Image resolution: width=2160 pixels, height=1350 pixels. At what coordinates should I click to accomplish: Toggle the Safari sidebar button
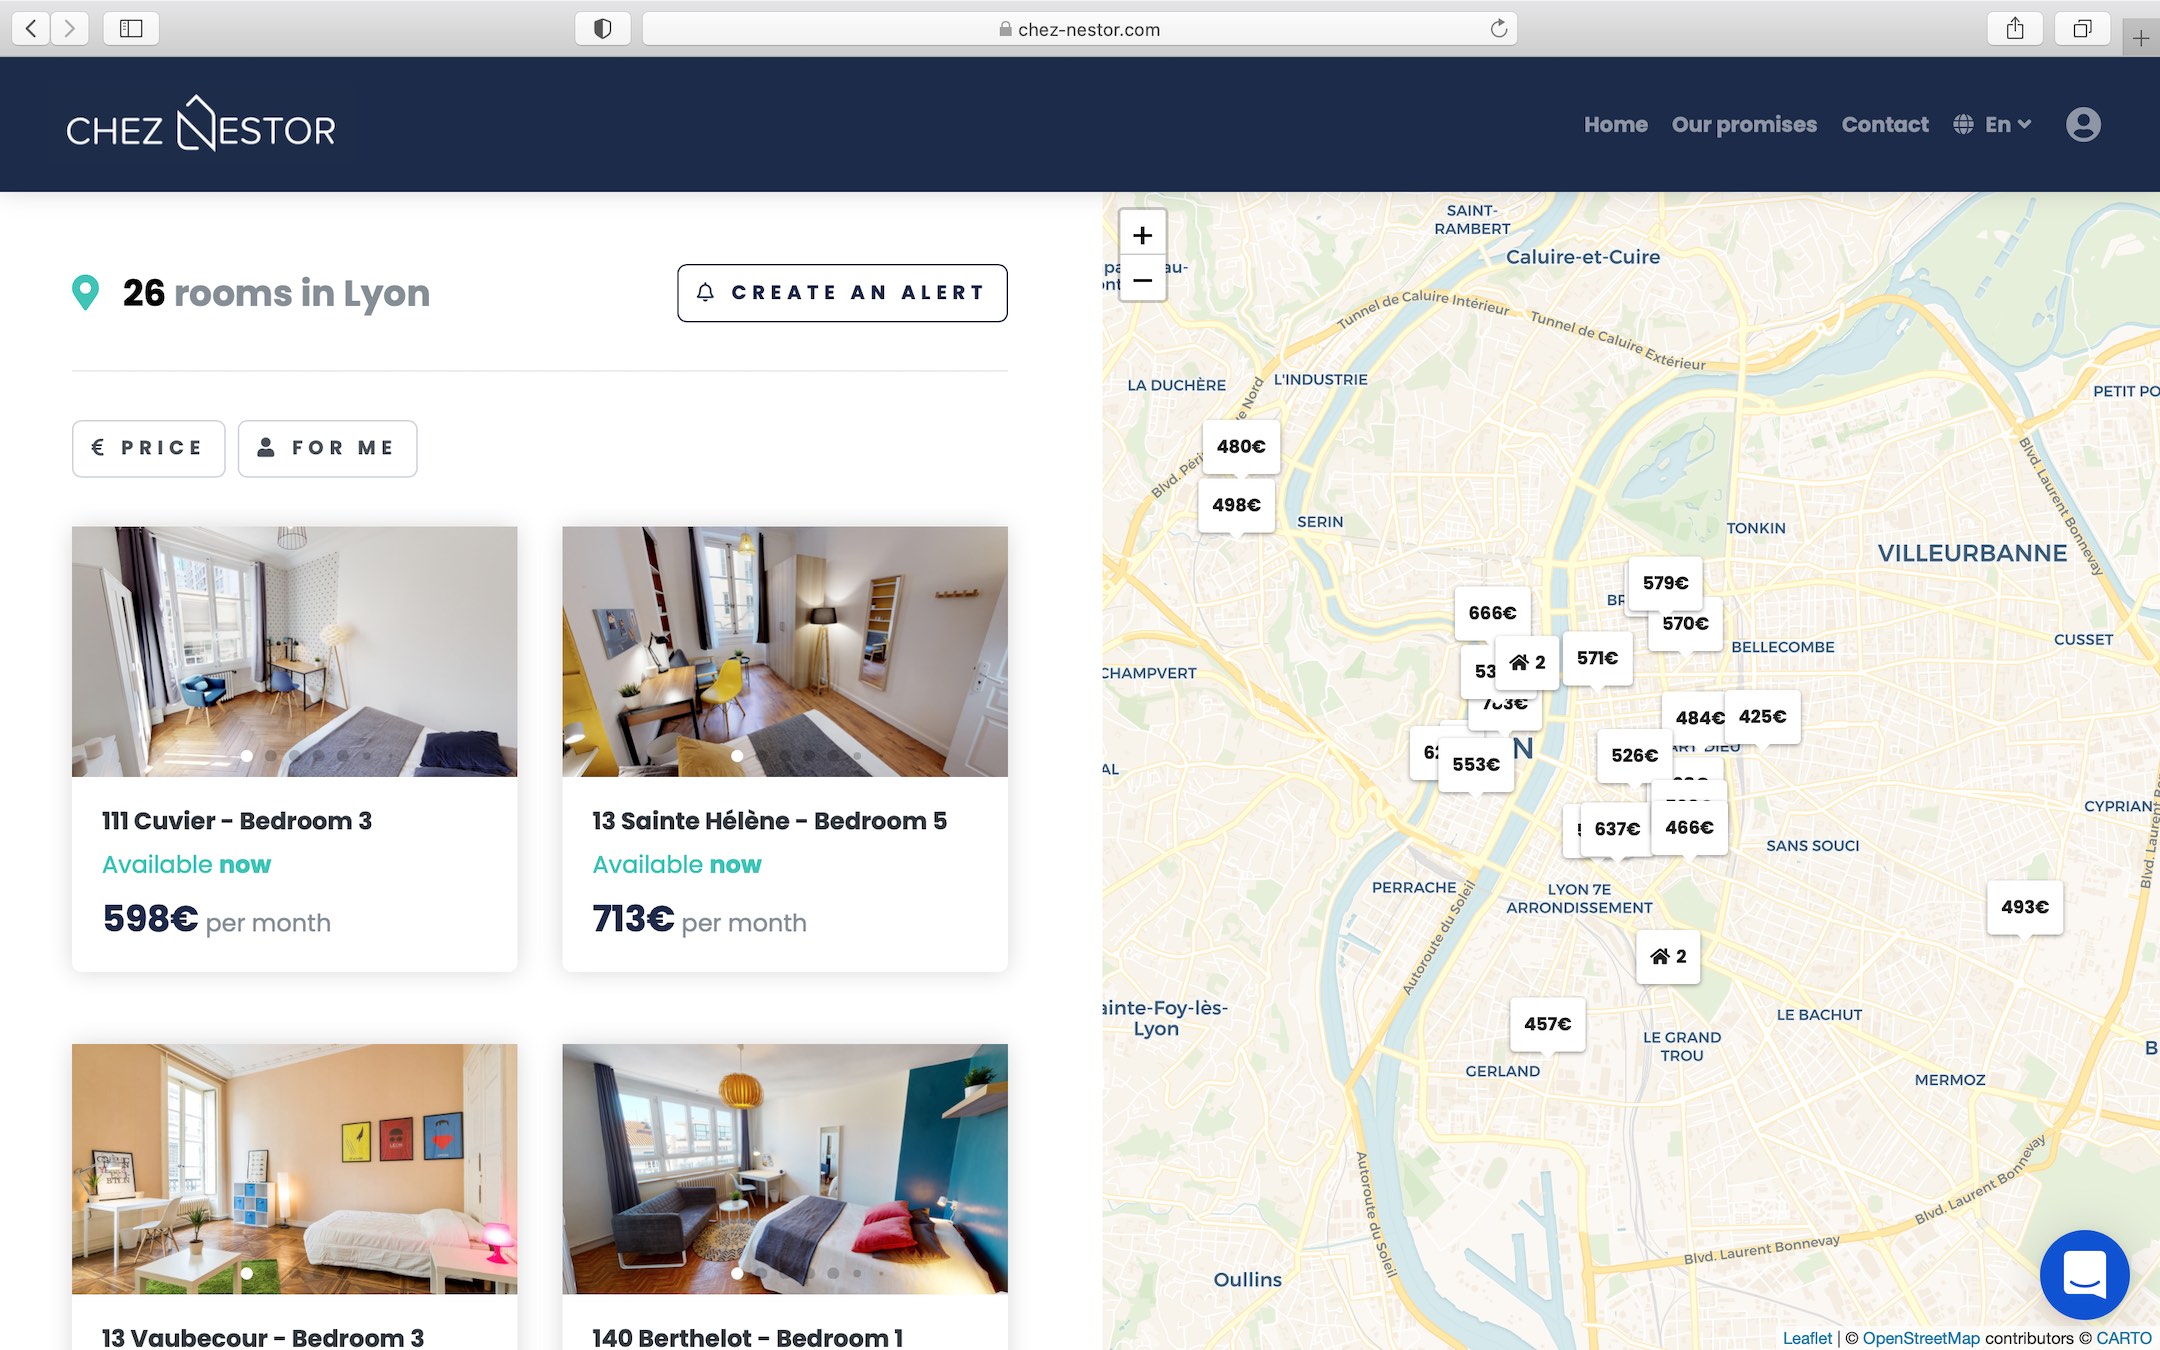pyautogui.click(x=131, y=28)
